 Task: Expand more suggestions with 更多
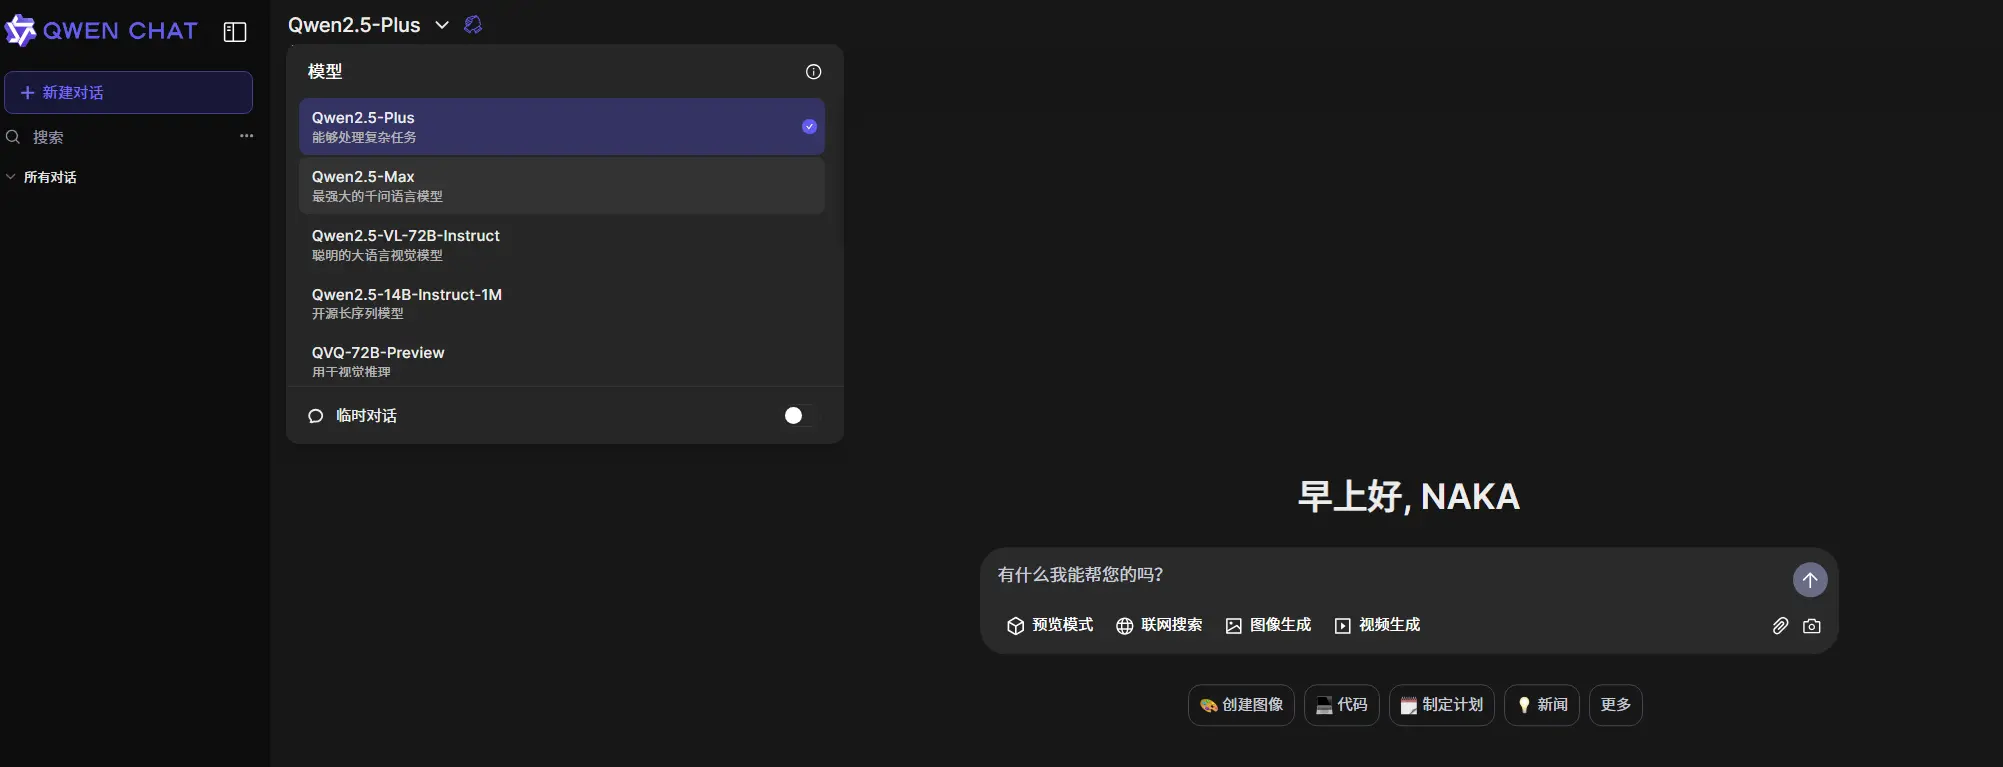click(x=1615, y=705)
